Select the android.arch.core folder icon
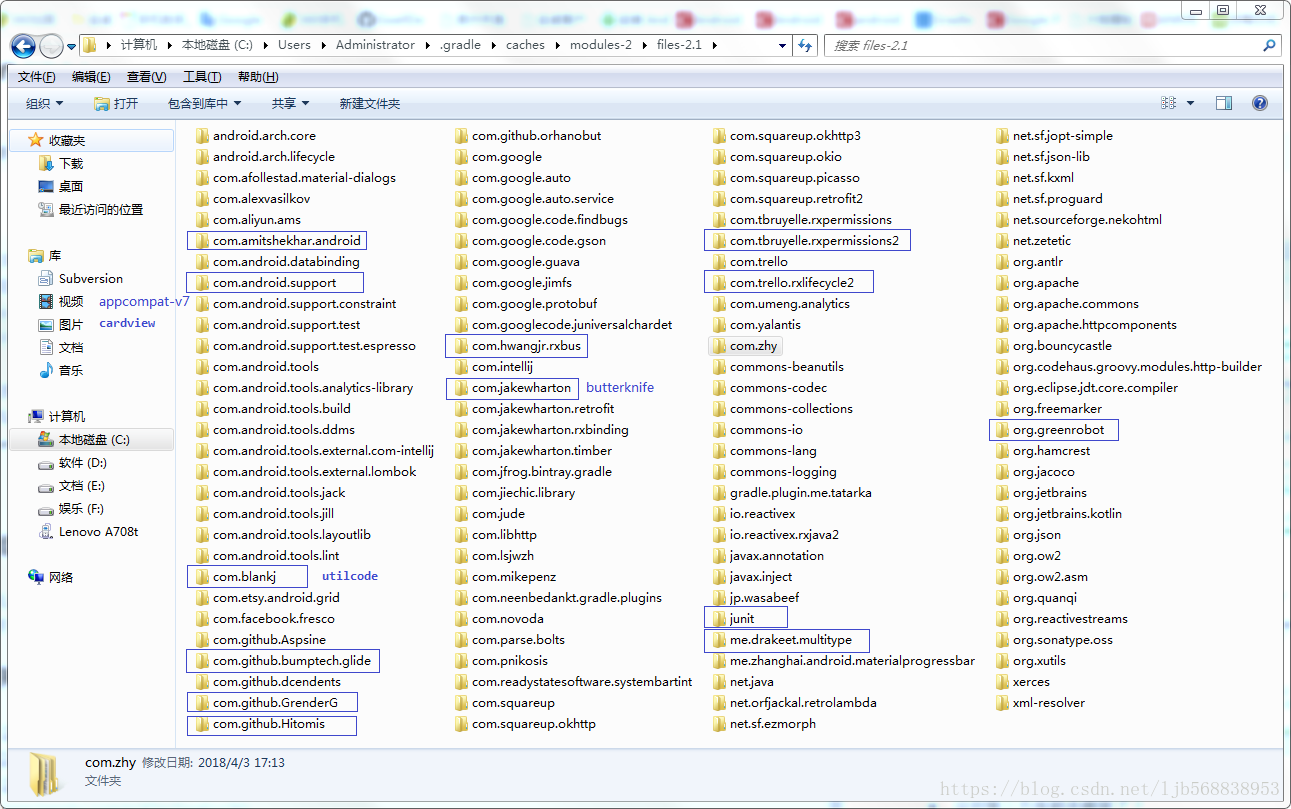The width and height of the screenshot is (1291, 809). 202,136
